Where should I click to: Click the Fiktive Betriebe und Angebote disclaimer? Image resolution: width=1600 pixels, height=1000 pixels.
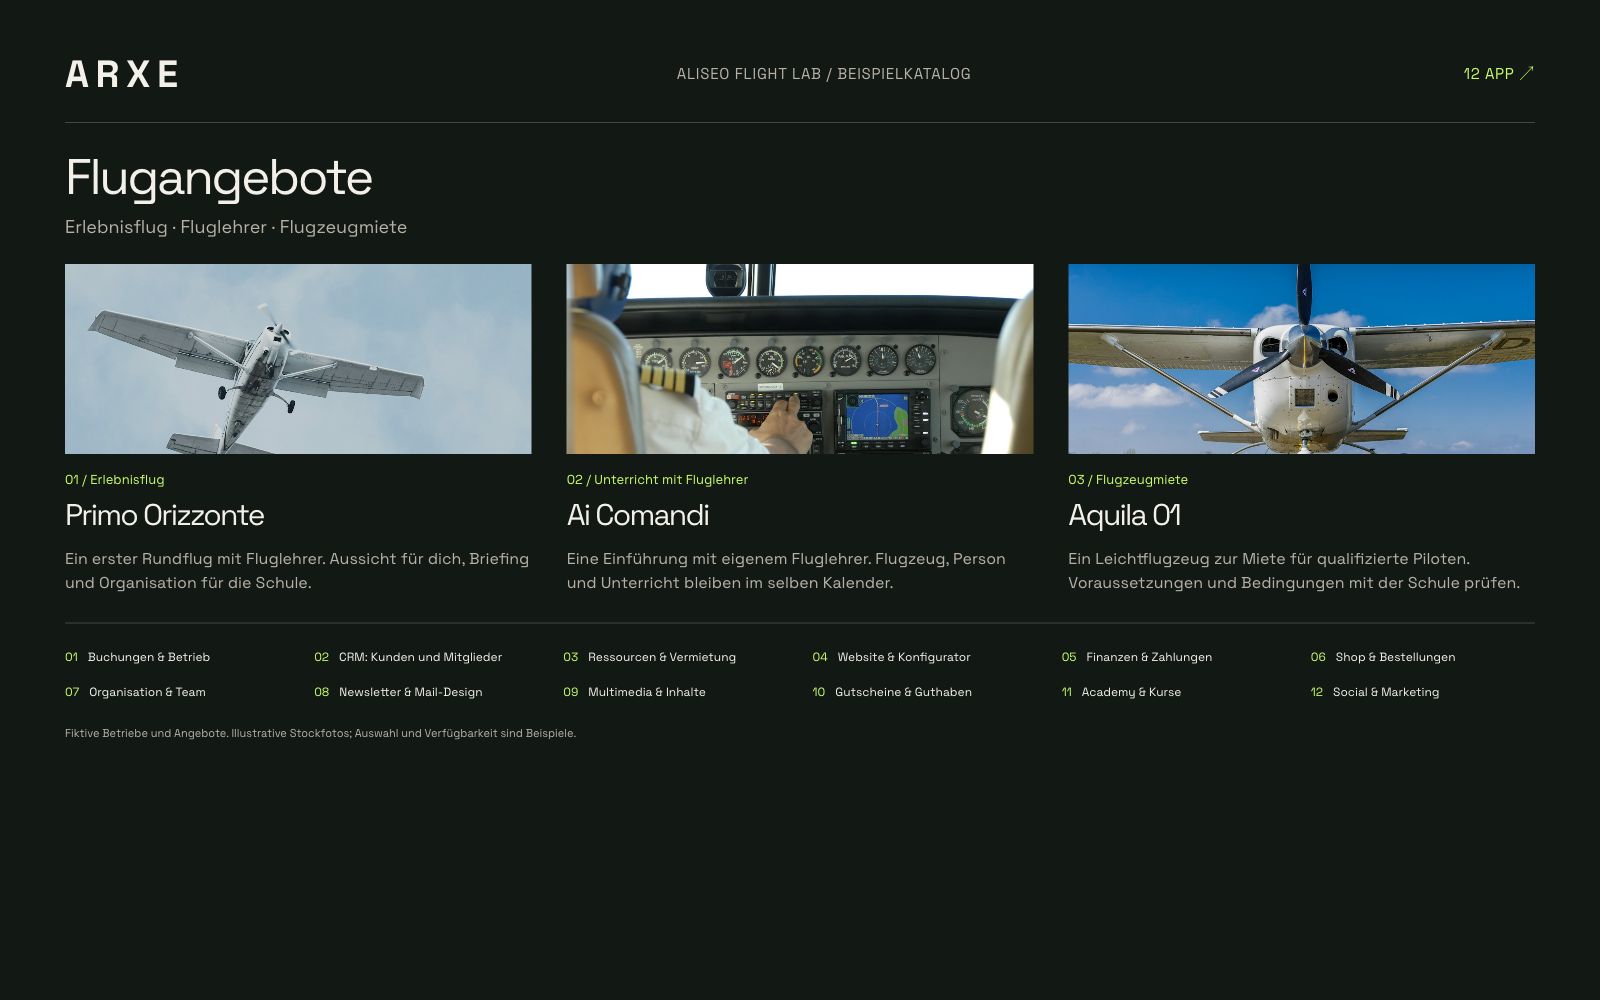pos(320,733)
